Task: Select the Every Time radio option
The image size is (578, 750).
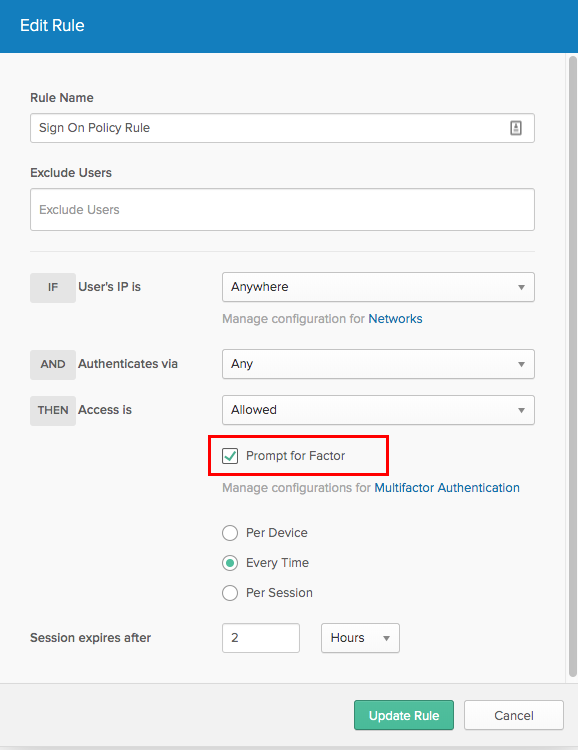Action: click(230, 563)
